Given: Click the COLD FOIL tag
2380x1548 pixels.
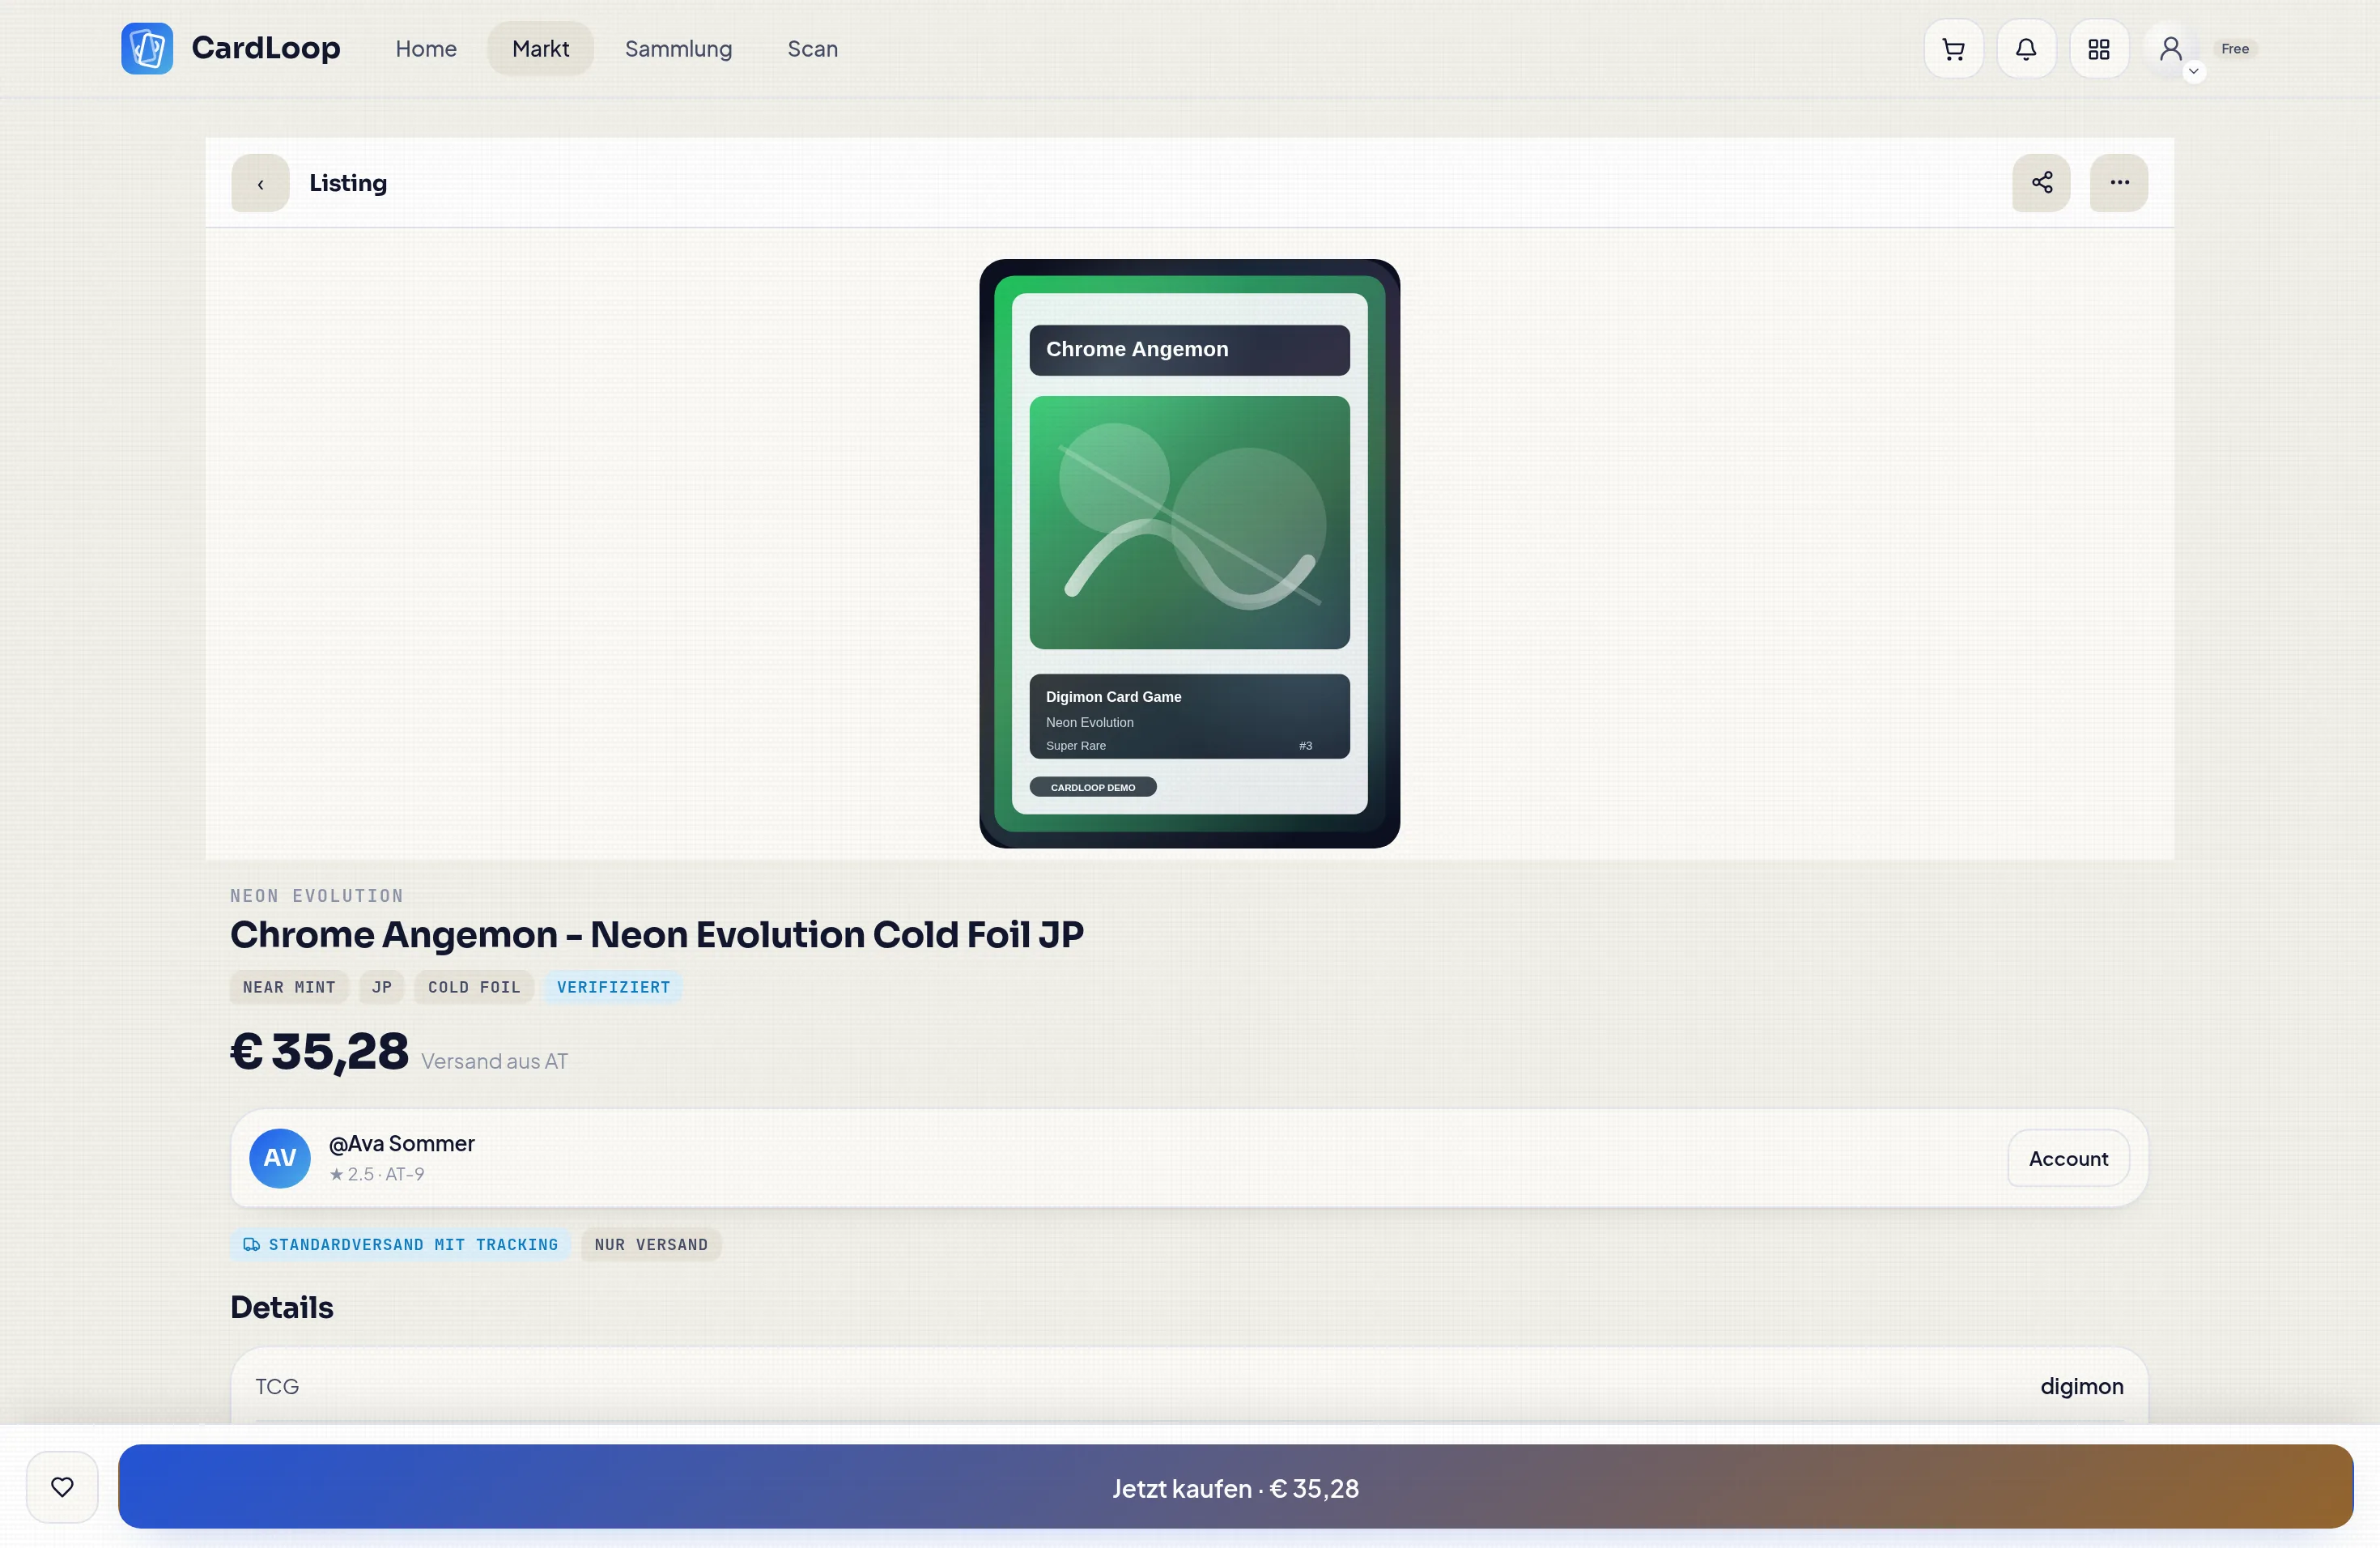Looking at the screenshot, I should coord(474,987).
